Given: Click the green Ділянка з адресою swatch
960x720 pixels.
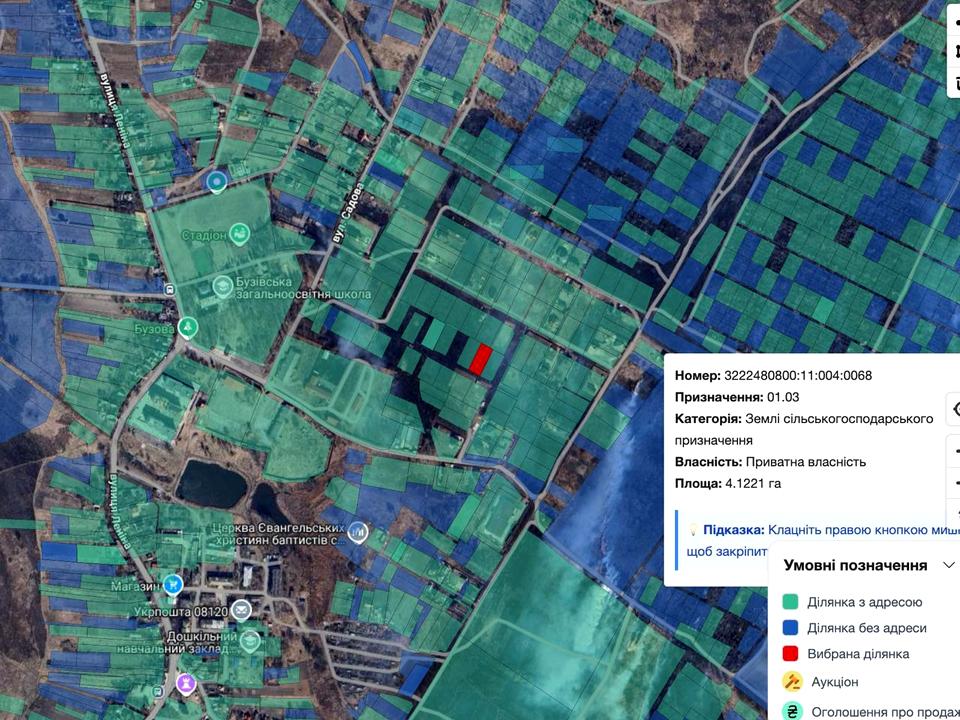Looking at the screenshot, I should [x=790, y=602].
